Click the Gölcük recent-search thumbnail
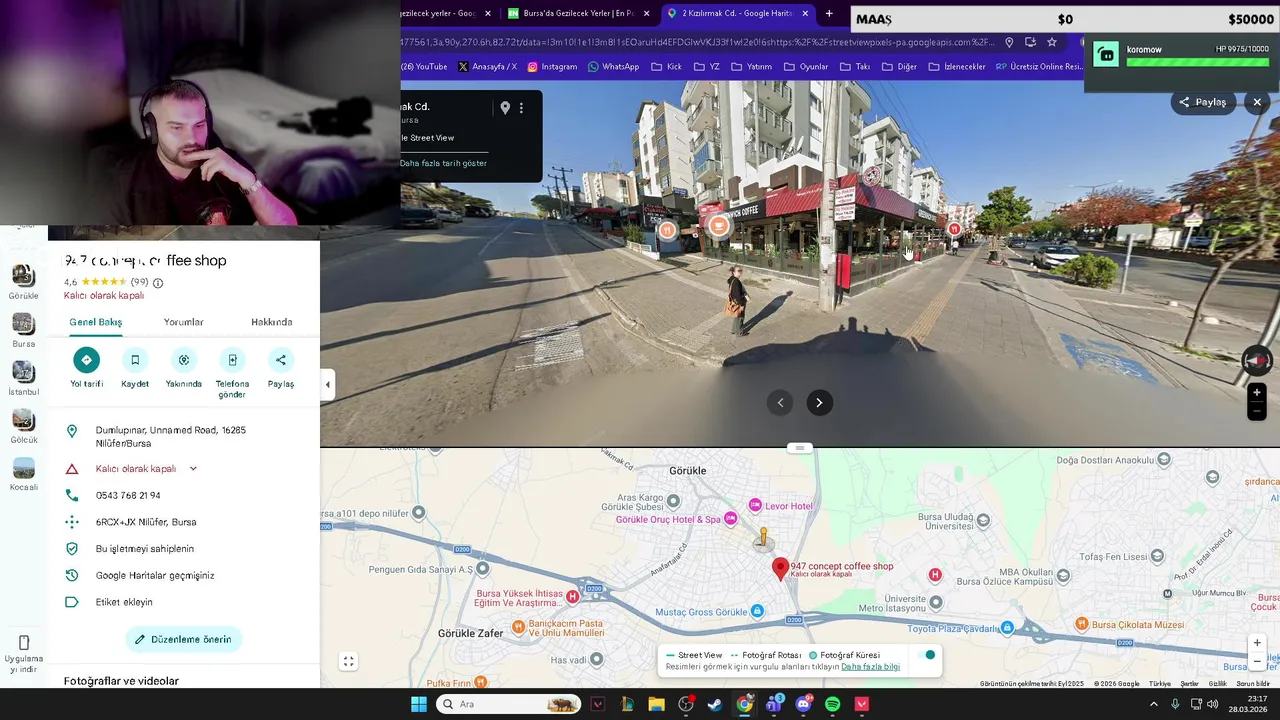The height and width of the screenshot is (720, 1280). point(23,420)
